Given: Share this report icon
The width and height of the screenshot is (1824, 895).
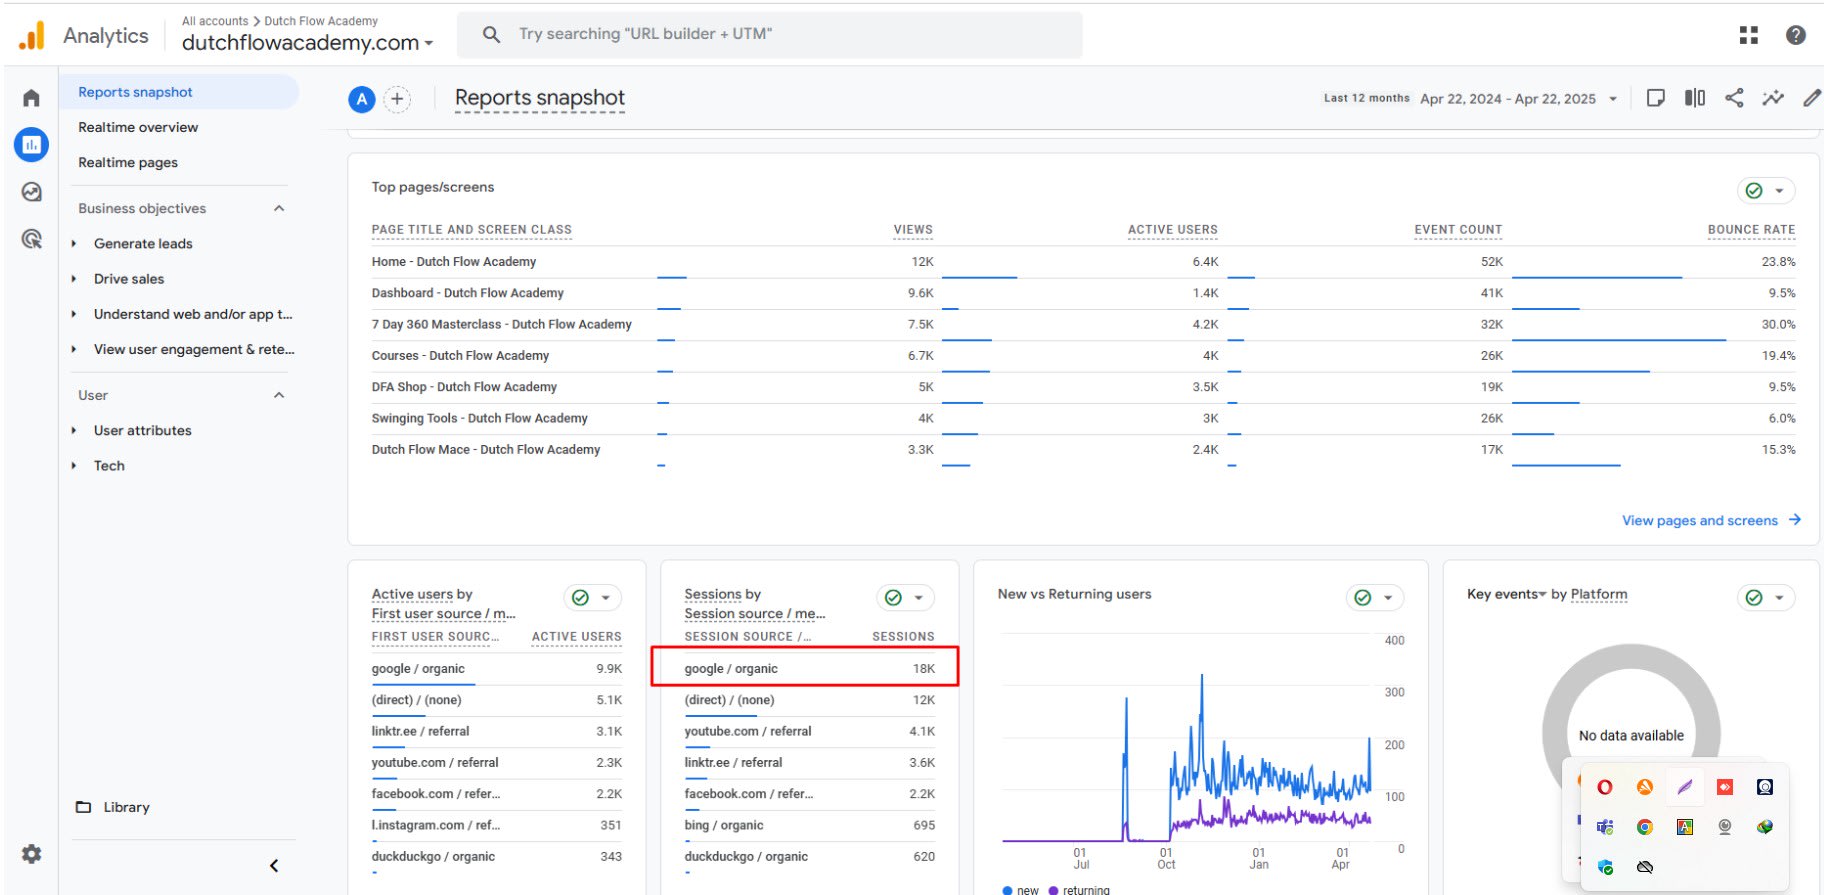Looking at the screenshot, I should (1734, 98).
